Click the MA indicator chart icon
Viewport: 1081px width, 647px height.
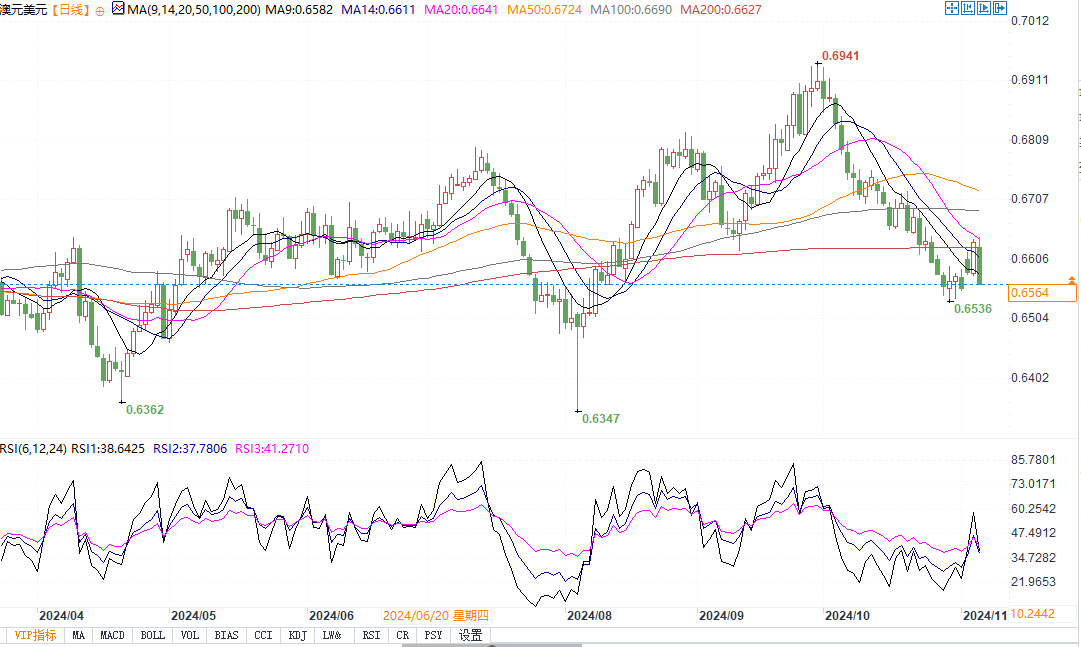pos(118,9)
